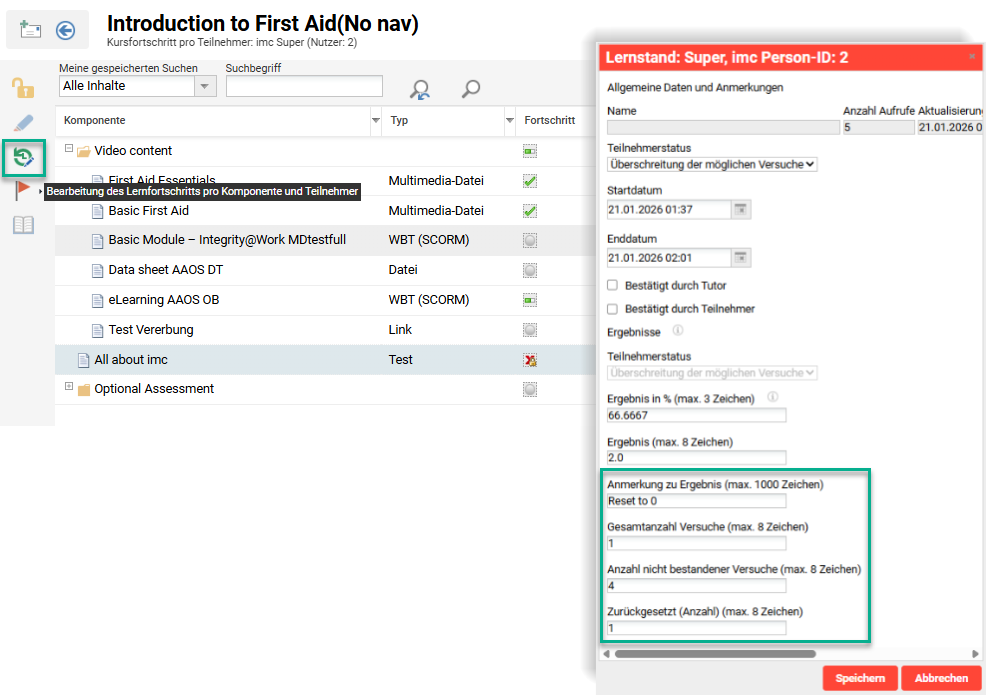
Task: Click the Abbrechen button
Action: pyautogui.click(x=940, y=678)
